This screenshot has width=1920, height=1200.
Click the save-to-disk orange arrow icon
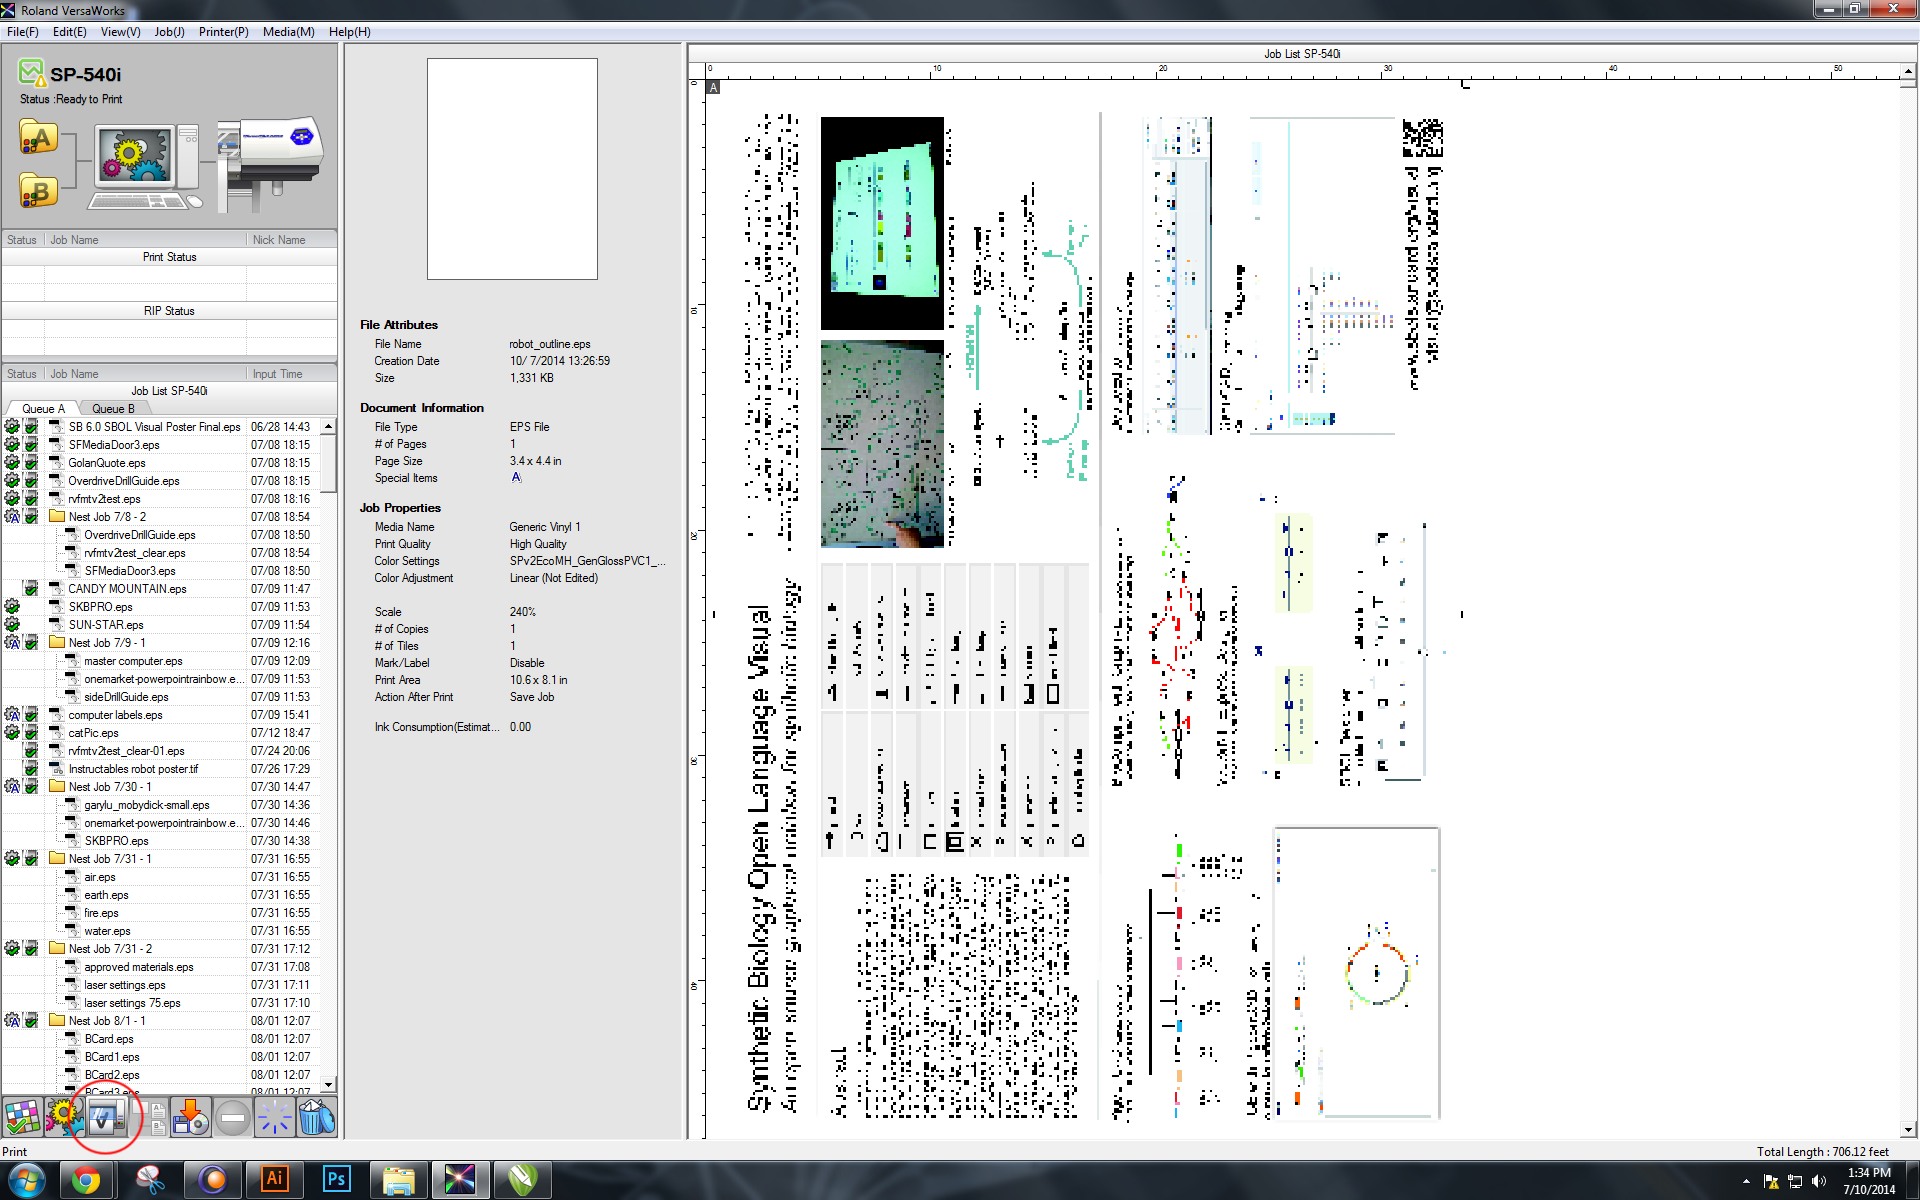pyautogui.click(x=190, y=1117)
